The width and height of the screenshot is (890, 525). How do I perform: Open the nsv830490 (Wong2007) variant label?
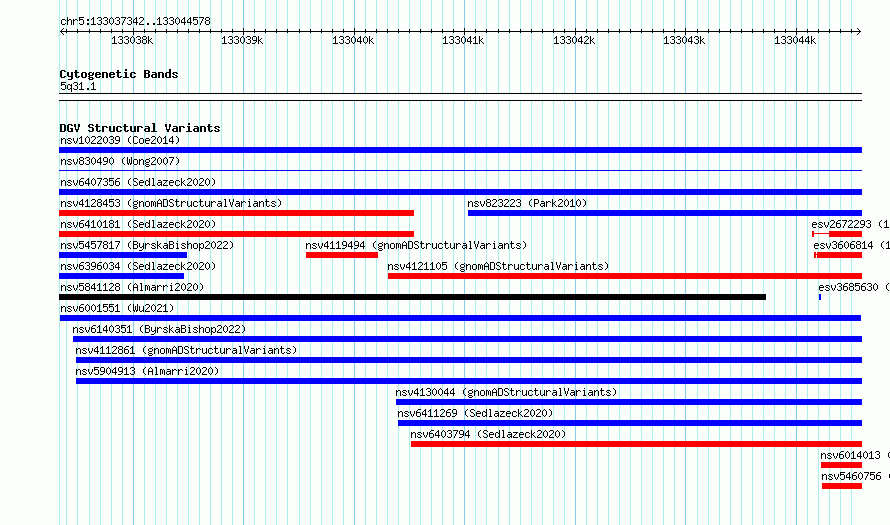coord(120,161)
